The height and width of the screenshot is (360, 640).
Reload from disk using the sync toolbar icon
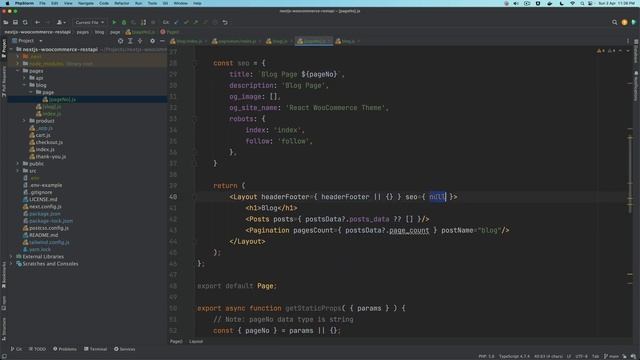coord(25,22)
